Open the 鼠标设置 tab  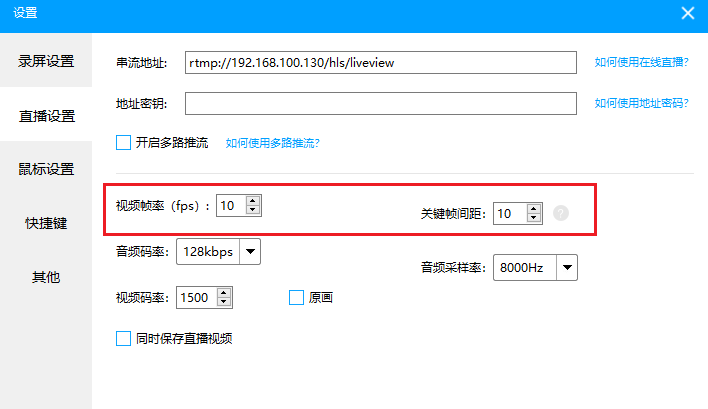pyautogui.click(x=46, y=169)
